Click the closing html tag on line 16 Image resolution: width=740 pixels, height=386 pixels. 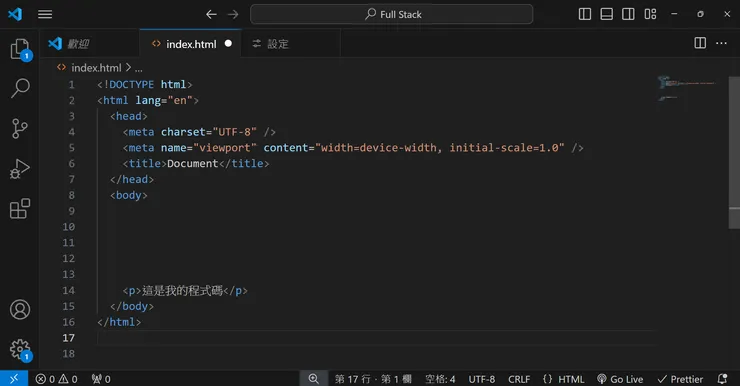pos(119,322)
